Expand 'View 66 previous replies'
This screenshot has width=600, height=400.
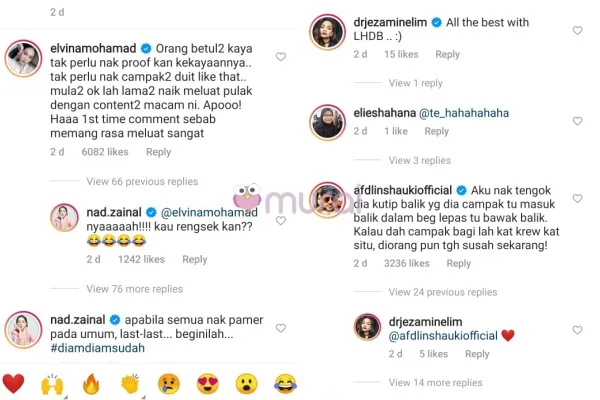coord(142,181)
